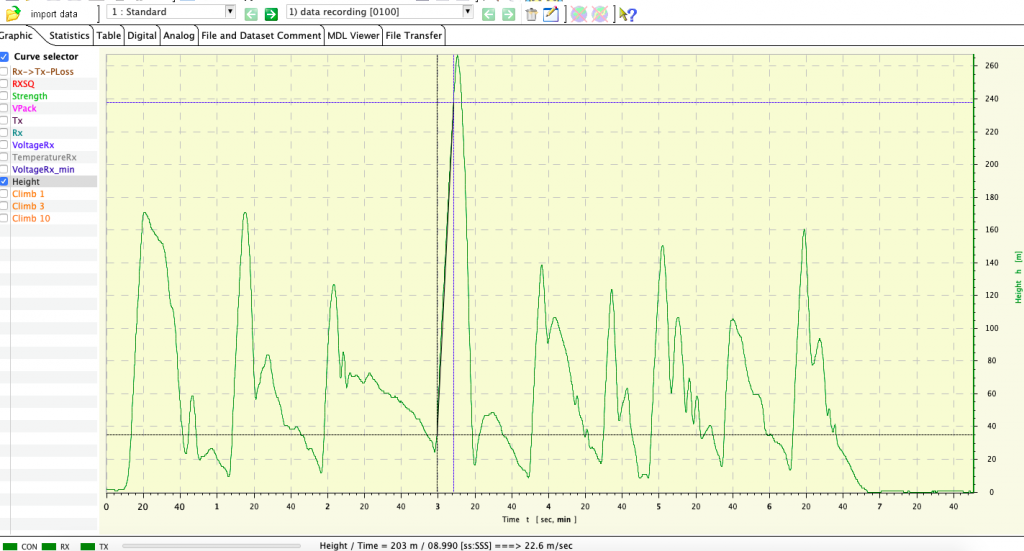Click the previous data record arrow icon

coord(489,13)
